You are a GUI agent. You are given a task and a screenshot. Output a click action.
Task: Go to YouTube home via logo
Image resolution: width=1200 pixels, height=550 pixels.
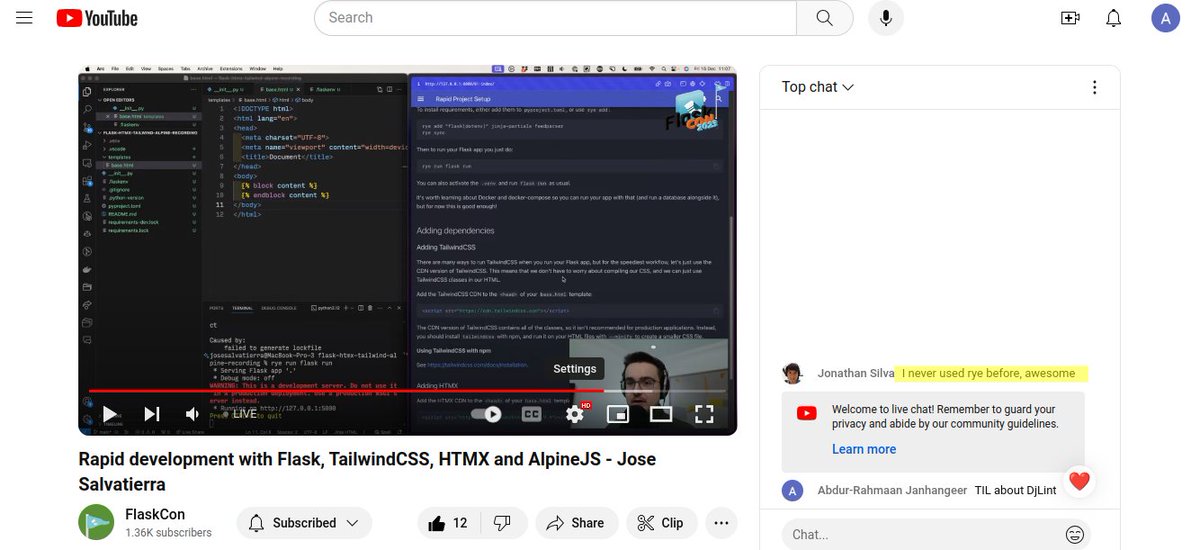click(x=97, y=18)
